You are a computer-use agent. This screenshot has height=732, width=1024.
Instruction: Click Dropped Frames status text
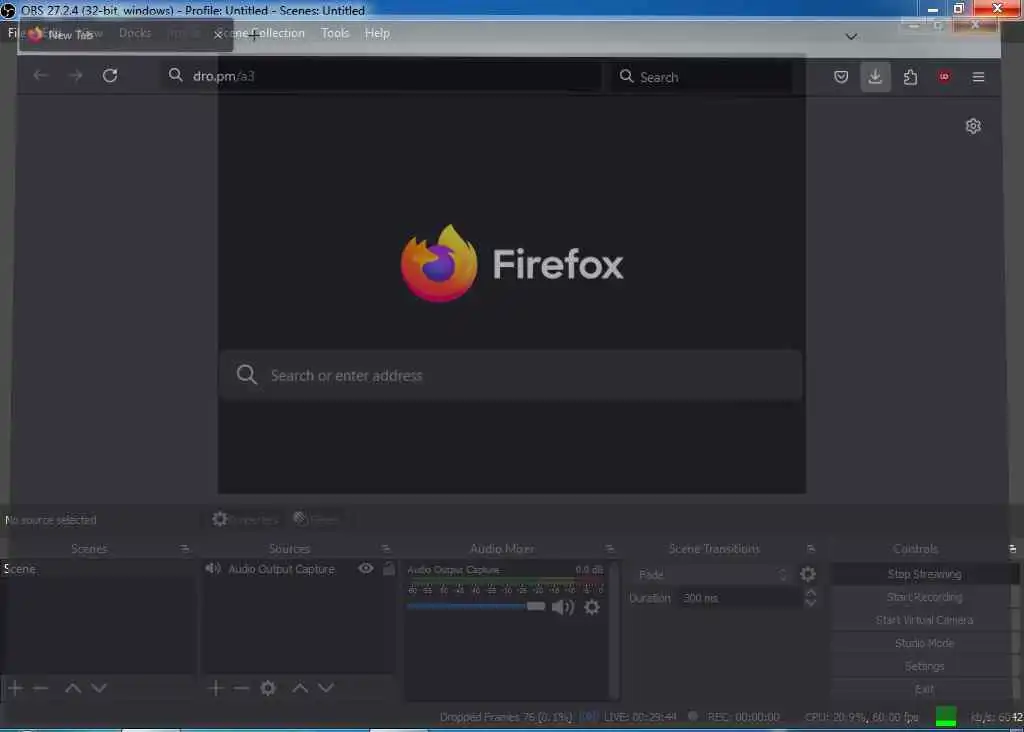click(x=505, y=717)
